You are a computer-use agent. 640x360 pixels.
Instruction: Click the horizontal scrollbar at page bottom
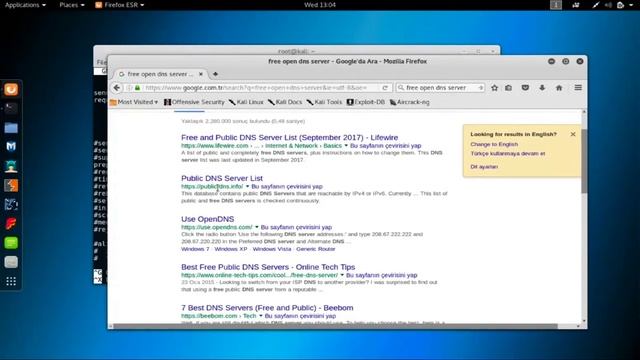click(335, 326)
